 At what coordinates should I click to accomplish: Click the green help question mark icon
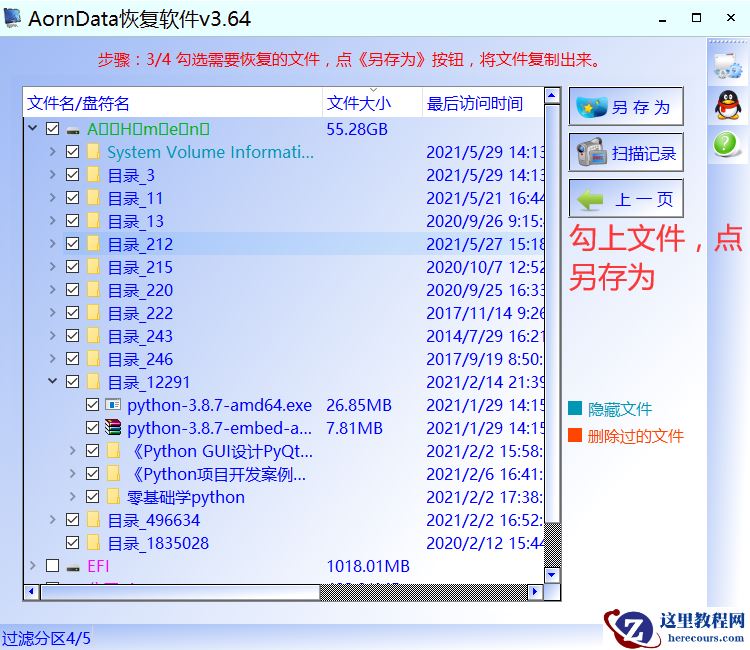(x=726, y=143)
